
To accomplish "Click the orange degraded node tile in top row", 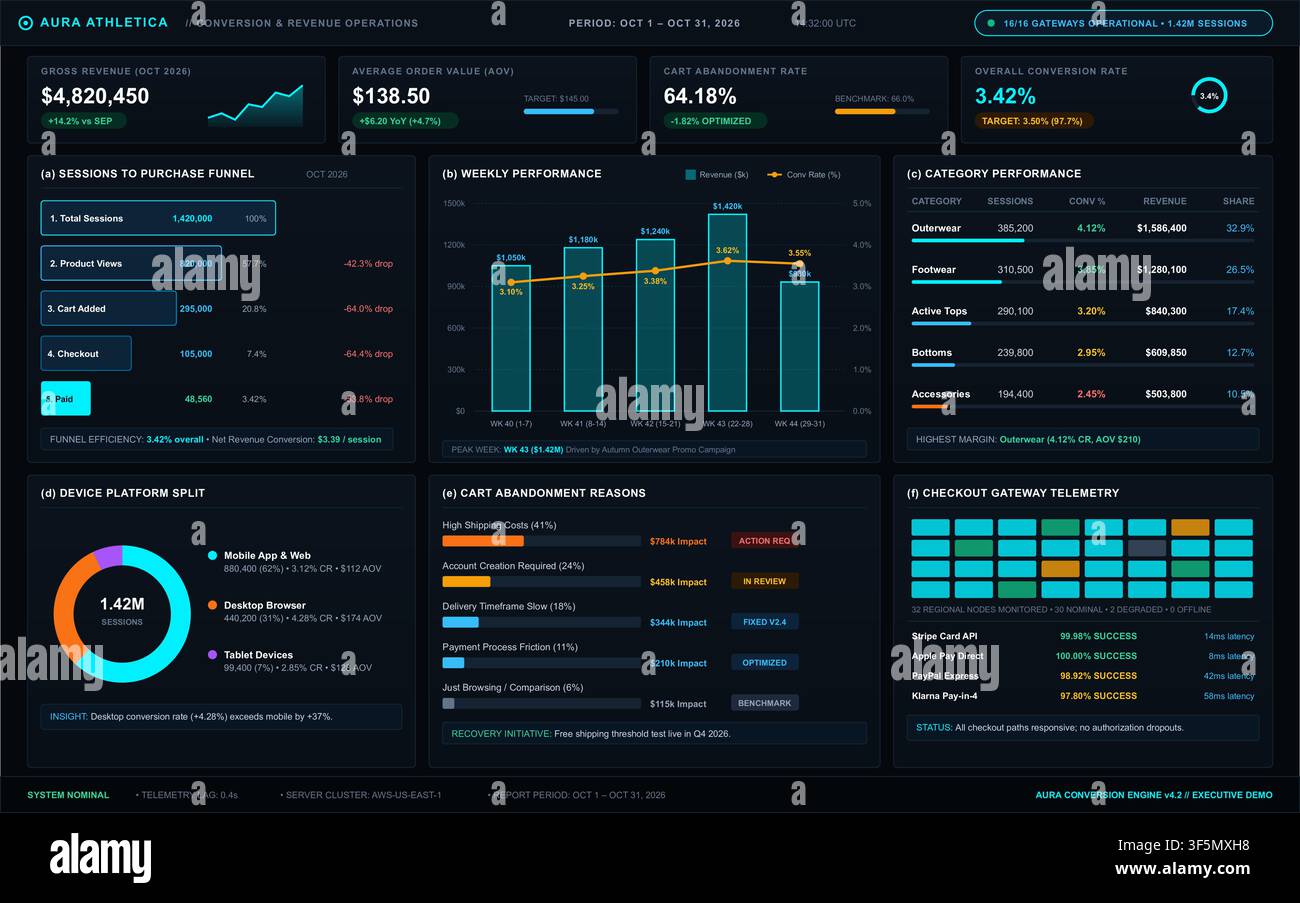I will pos(1190,527).
